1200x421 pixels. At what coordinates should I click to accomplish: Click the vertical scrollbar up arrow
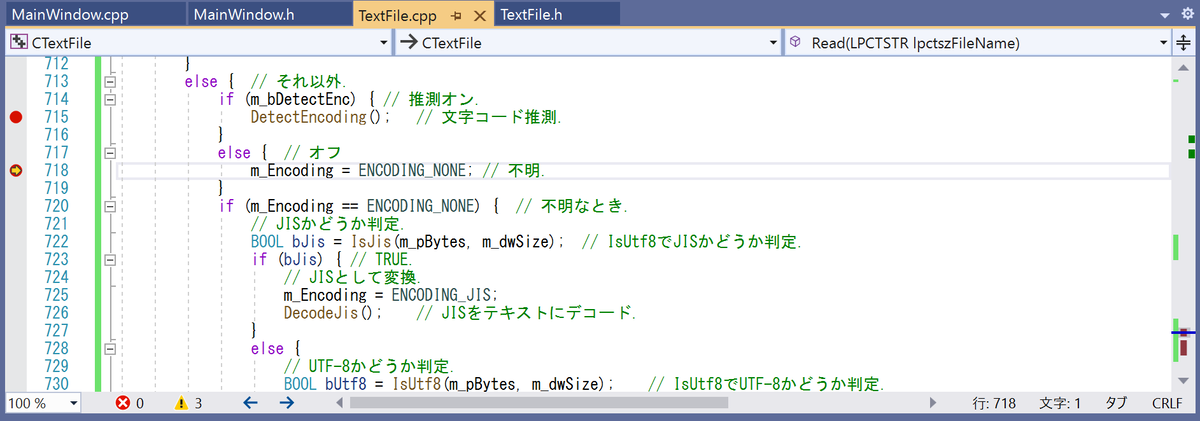click(1184, 65)
